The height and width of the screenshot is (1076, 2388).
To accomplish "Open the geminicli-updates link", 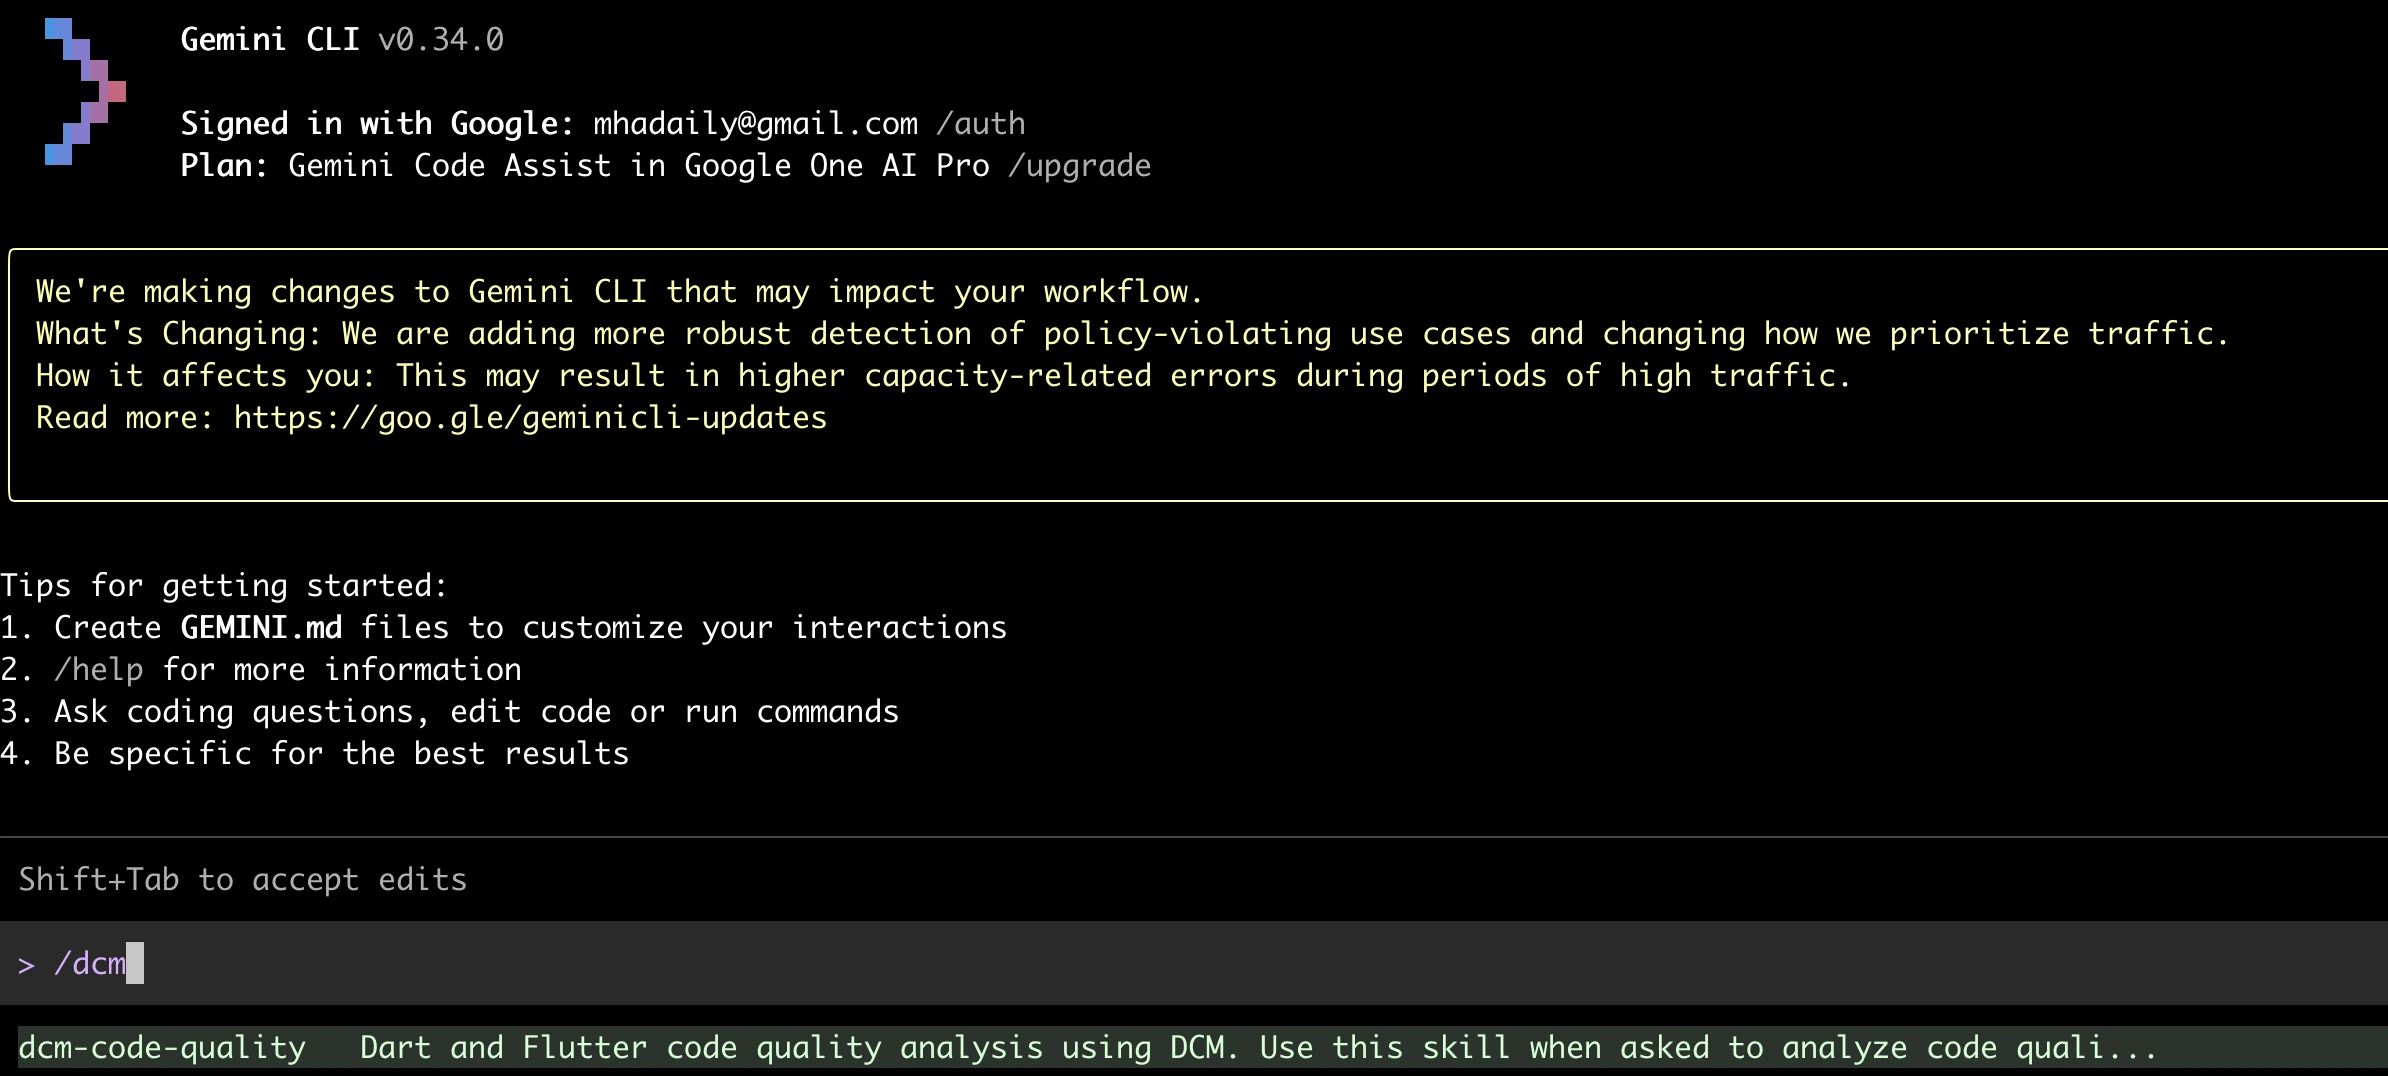I will point(530,418).
